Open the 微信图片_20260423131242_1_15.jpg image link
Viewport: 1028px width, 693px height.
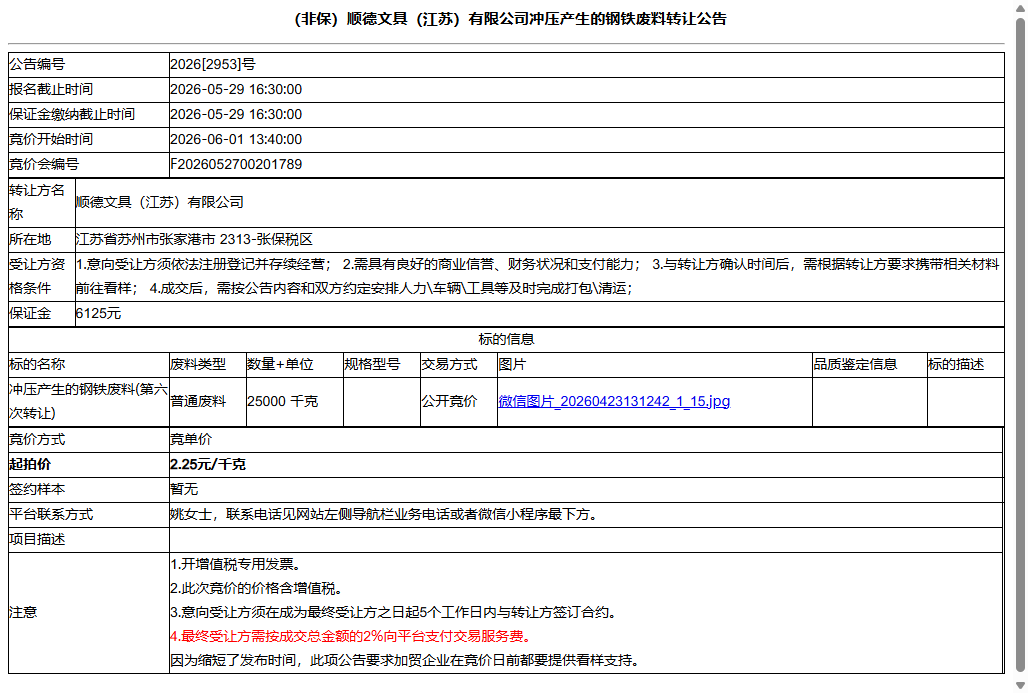pyautogui.click(x=614, y=401)
